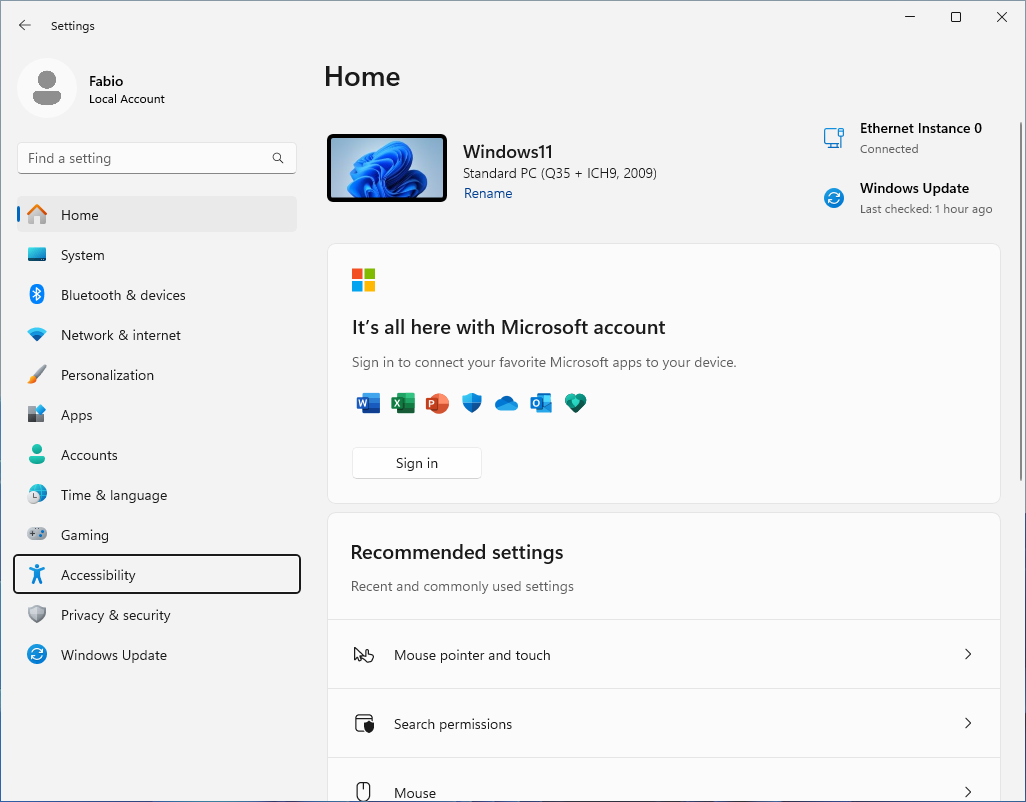The height and width of the screenshot is (802, 1026).
Task: Click the Personalization paintbrush icon
Action: tap(37, 374)
